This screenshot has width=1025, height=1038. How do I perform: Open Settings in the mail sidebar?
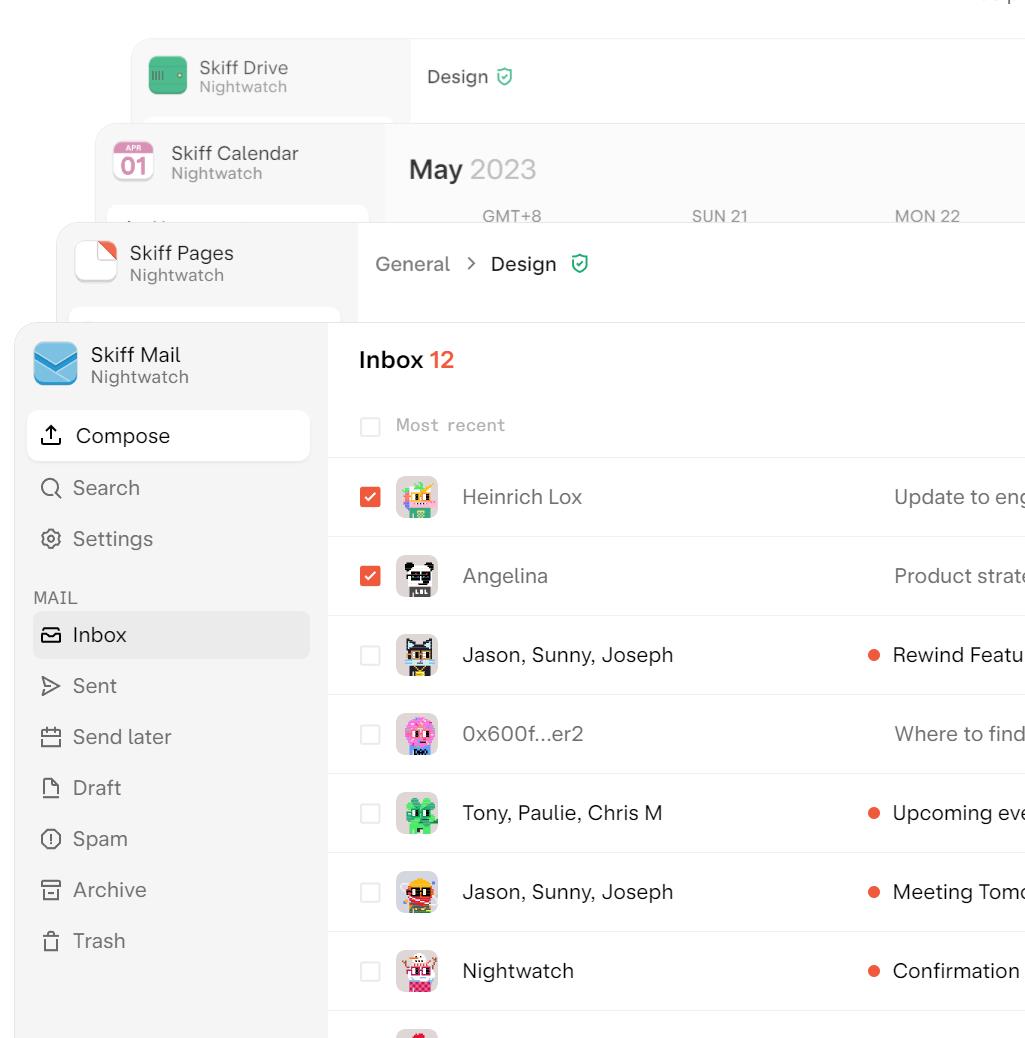point(112,539)
